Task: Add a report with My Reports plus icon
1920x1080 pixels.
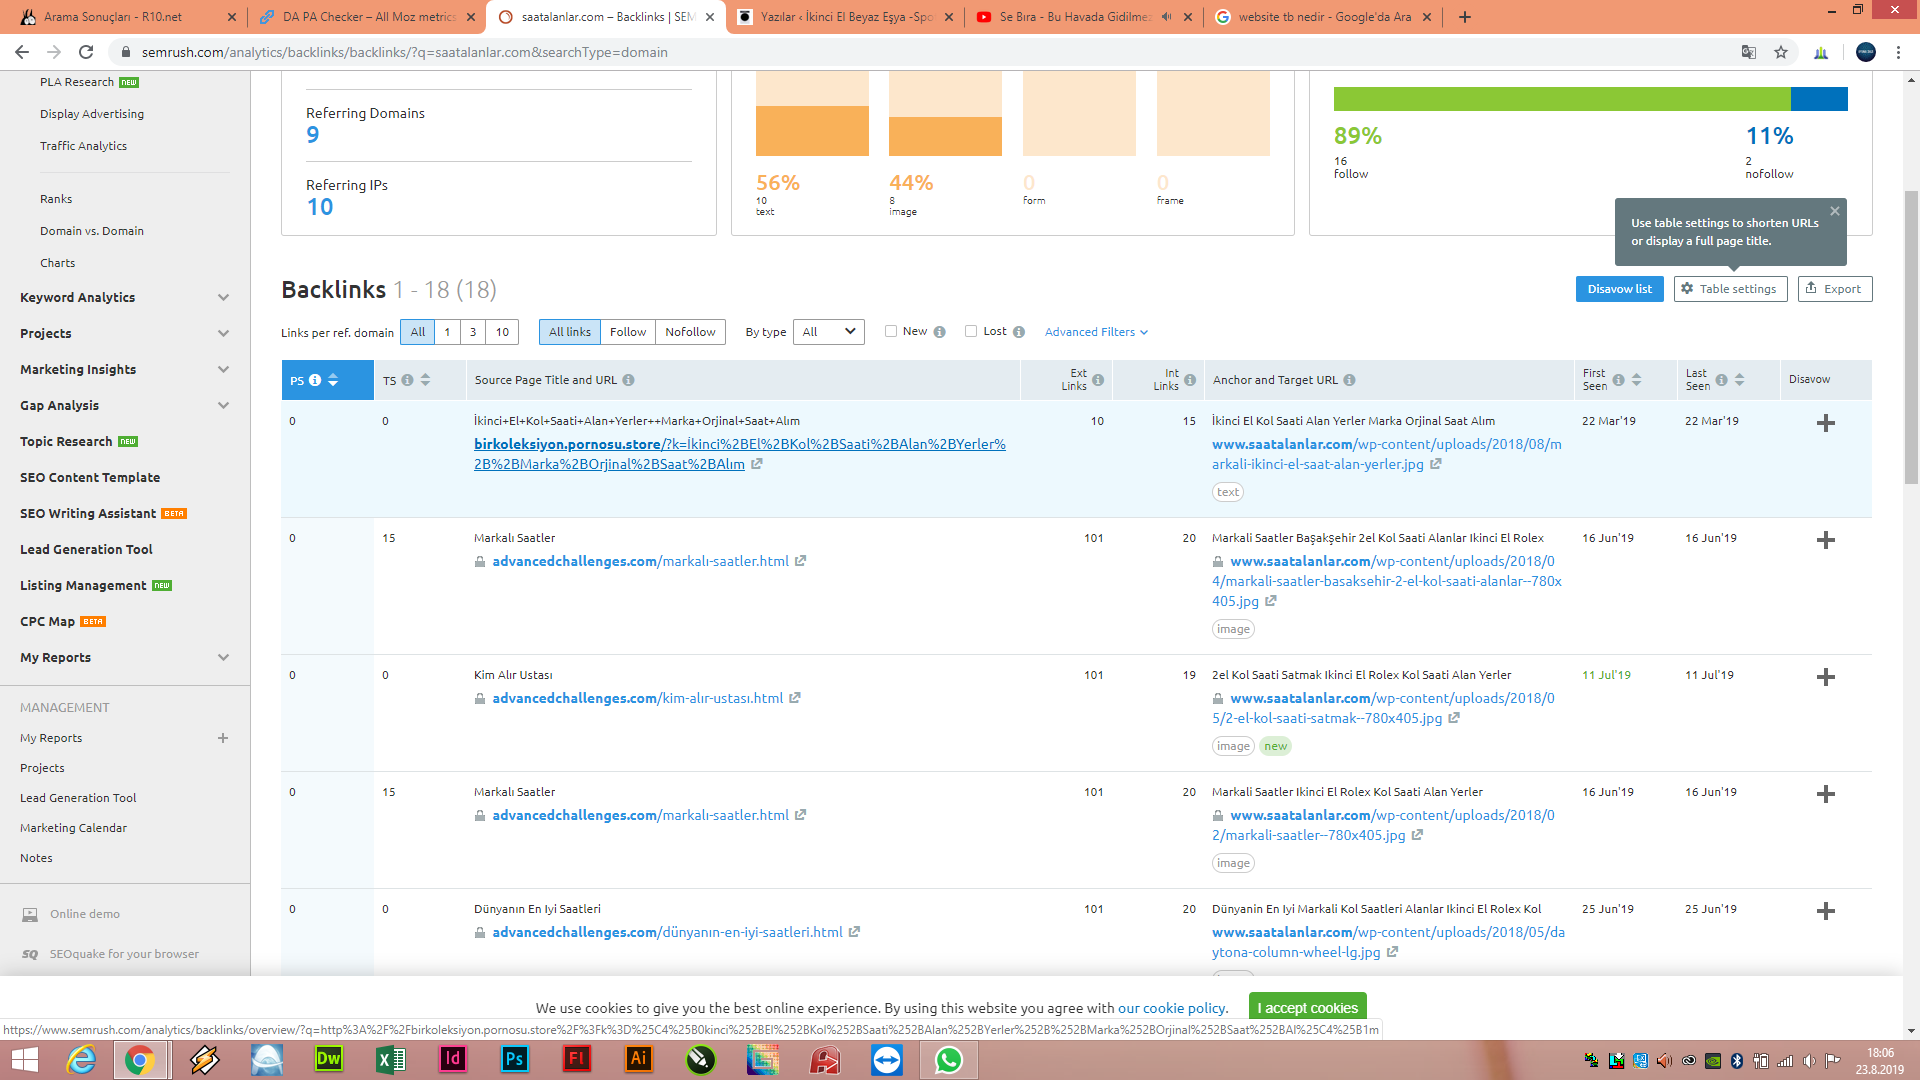Action: pos(223,738)
